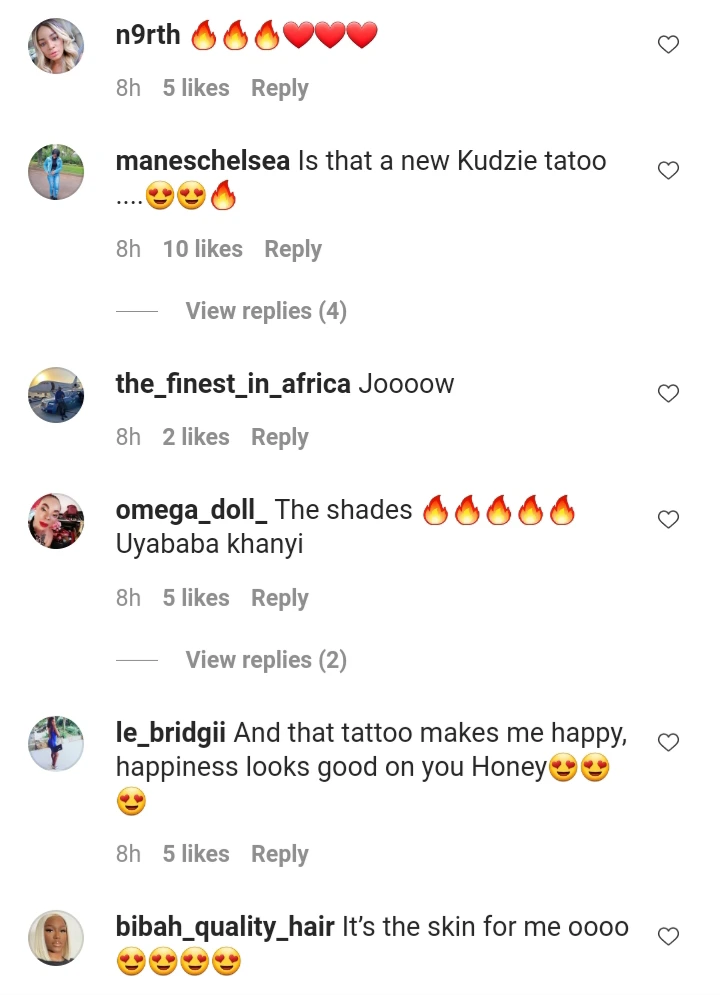This screenshot has height=995, width=720.
Task: Open the_finest_in_africa username link
Action: pyautogui.click(x=233, y=384)
